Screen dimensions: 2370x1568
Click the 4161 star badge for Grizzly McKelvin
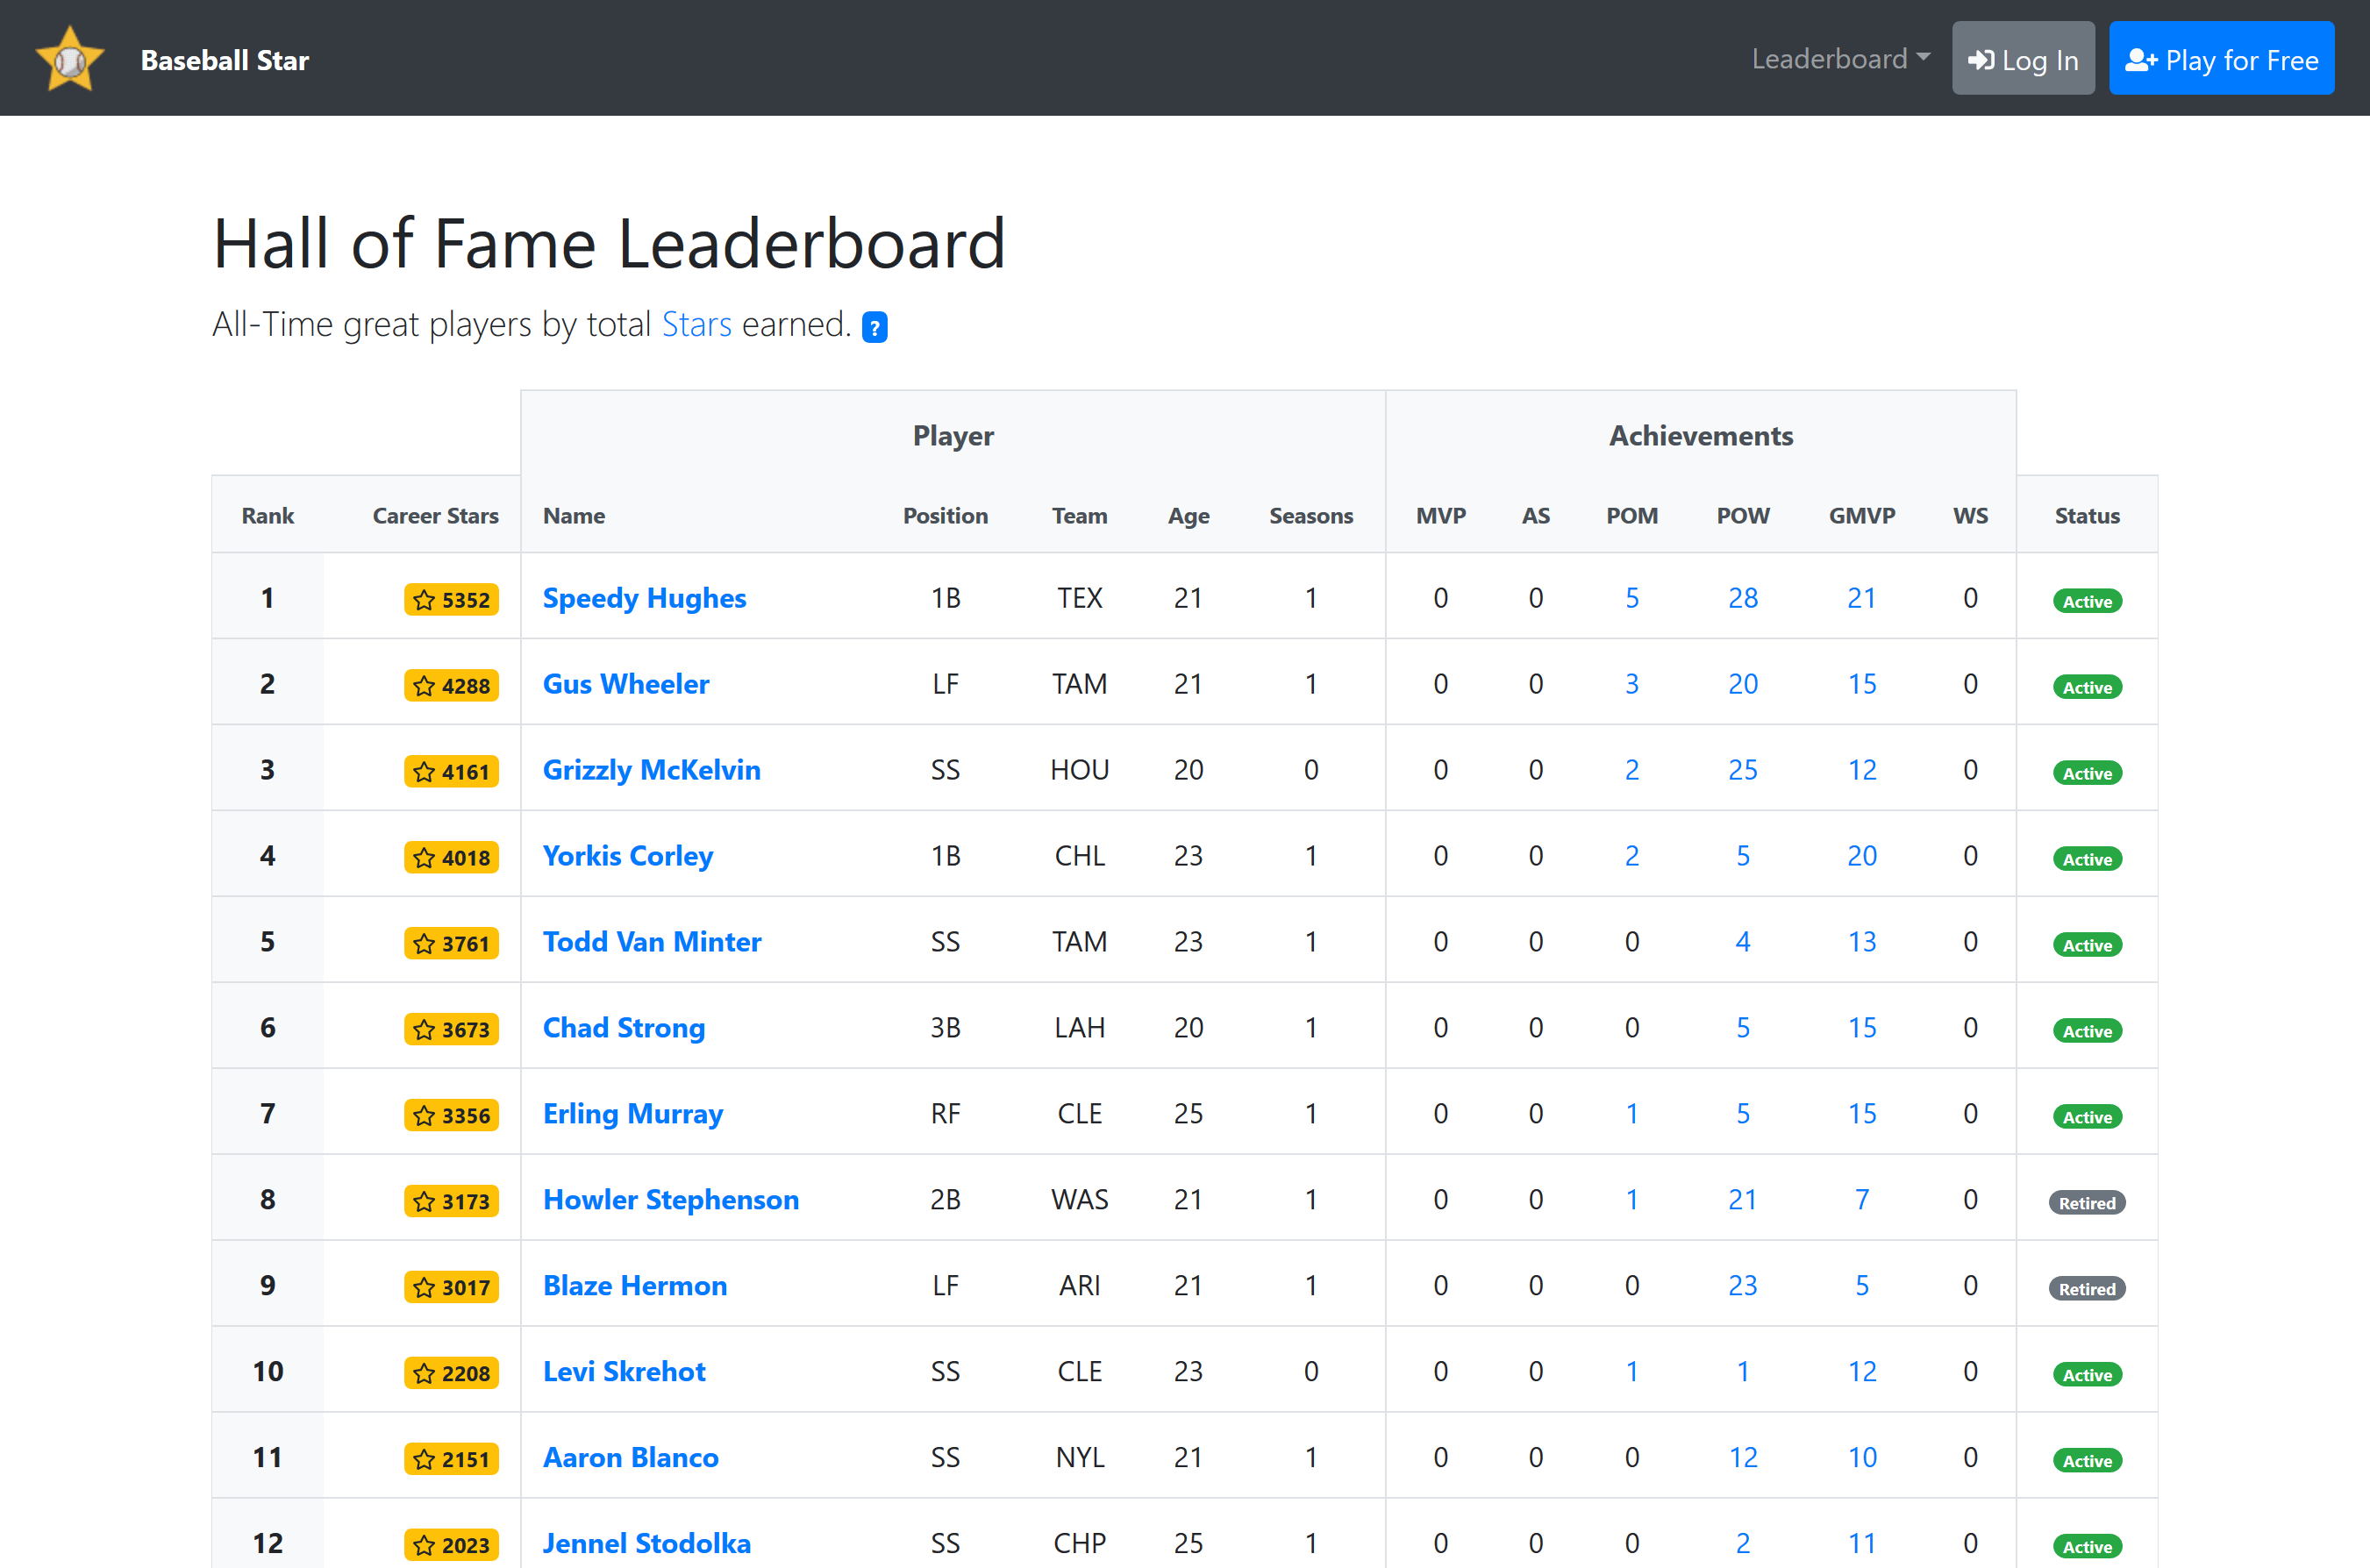451,772
